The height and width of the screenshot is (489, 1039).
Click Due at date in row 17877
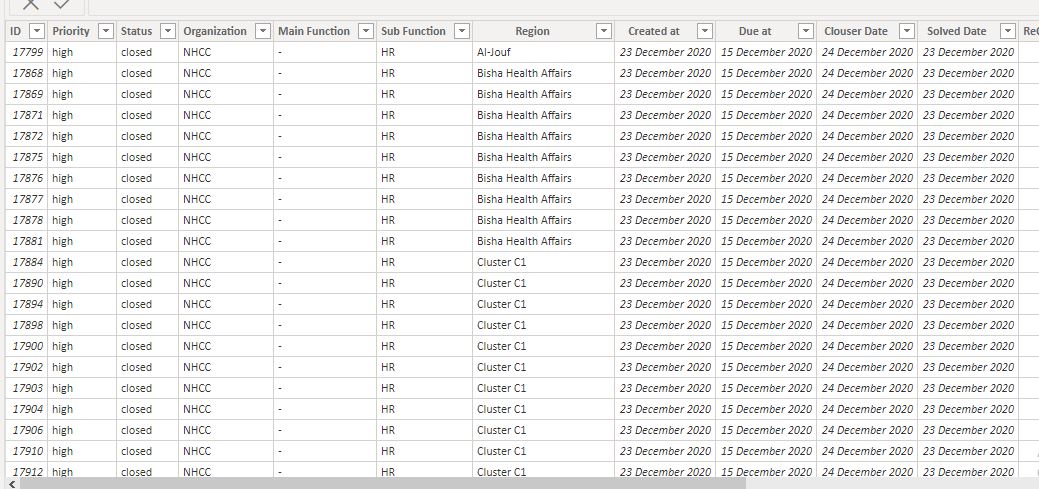pos(766,199)
